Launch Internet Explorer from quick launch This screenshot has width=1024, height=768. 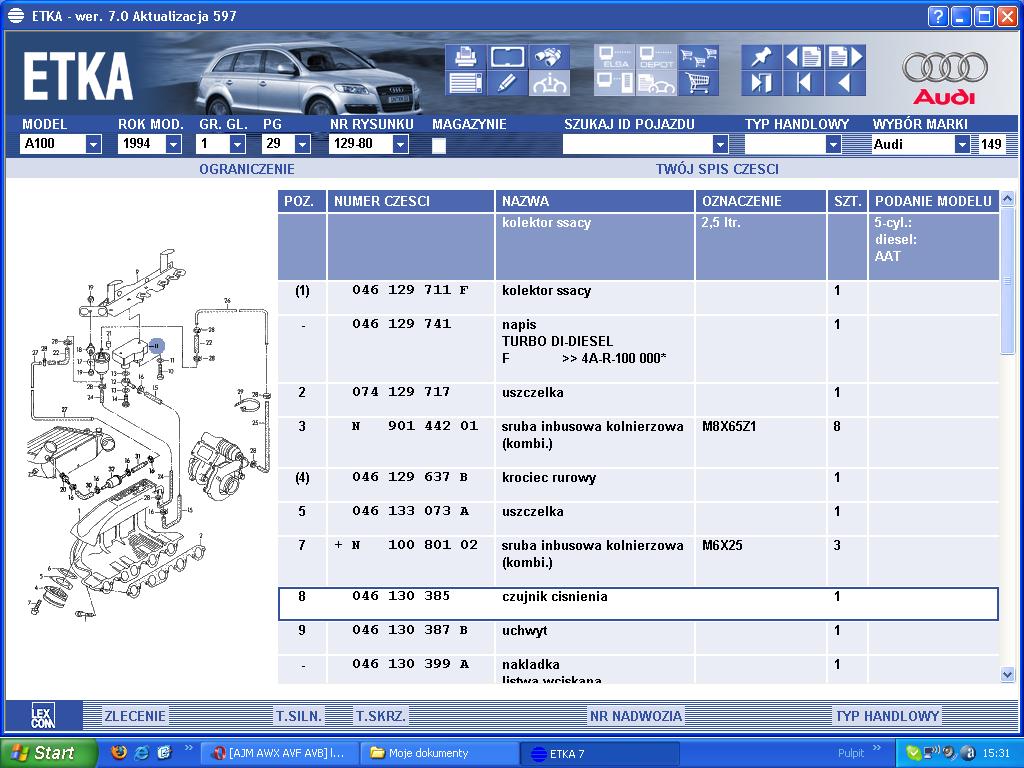point(141,752)
